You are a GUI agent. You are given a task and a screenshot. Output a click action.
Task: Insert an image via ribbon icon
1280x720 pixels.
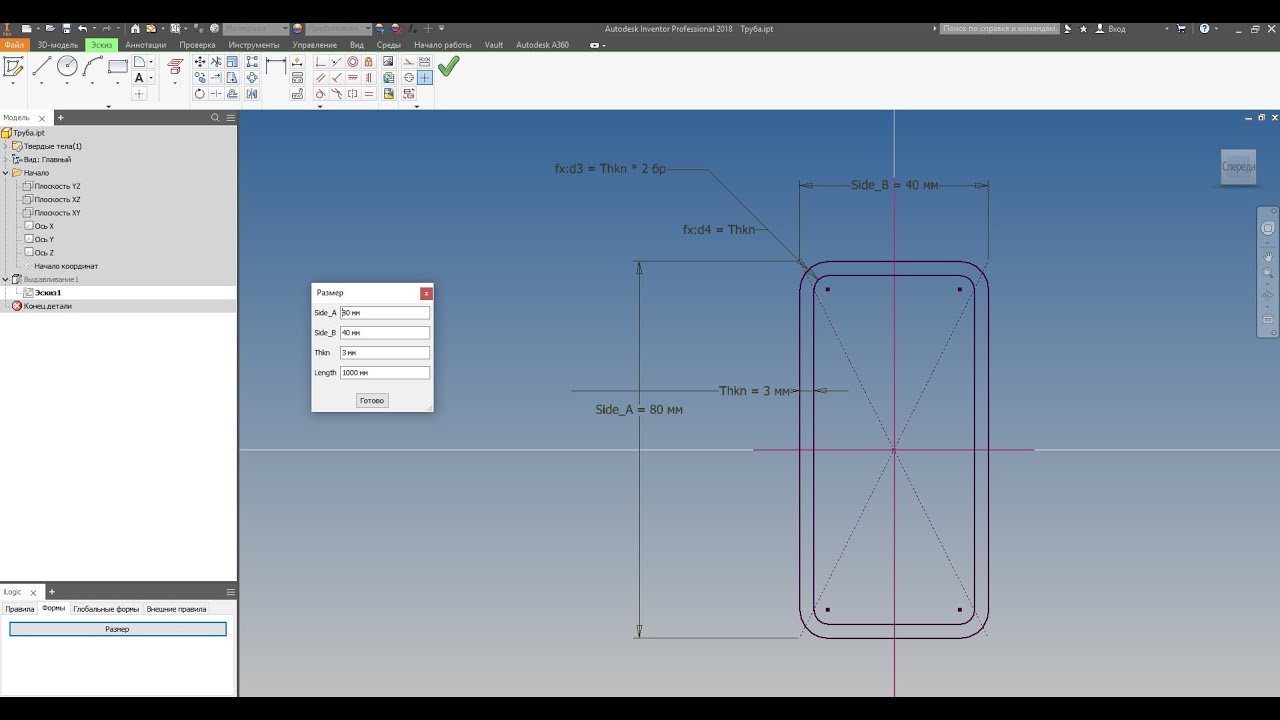pos(388,62)
